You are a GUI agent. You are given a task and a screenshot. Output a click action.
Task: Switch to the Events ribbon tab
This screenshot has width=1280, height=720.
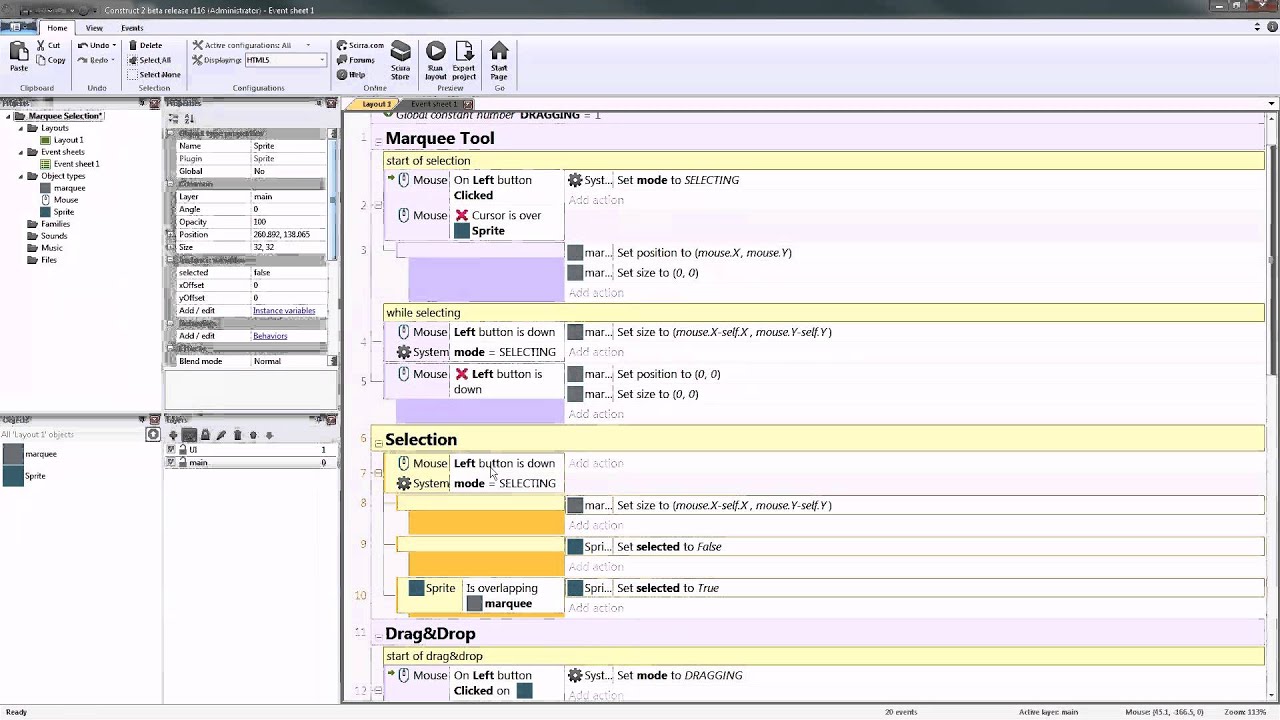click(x=132, y=28)
